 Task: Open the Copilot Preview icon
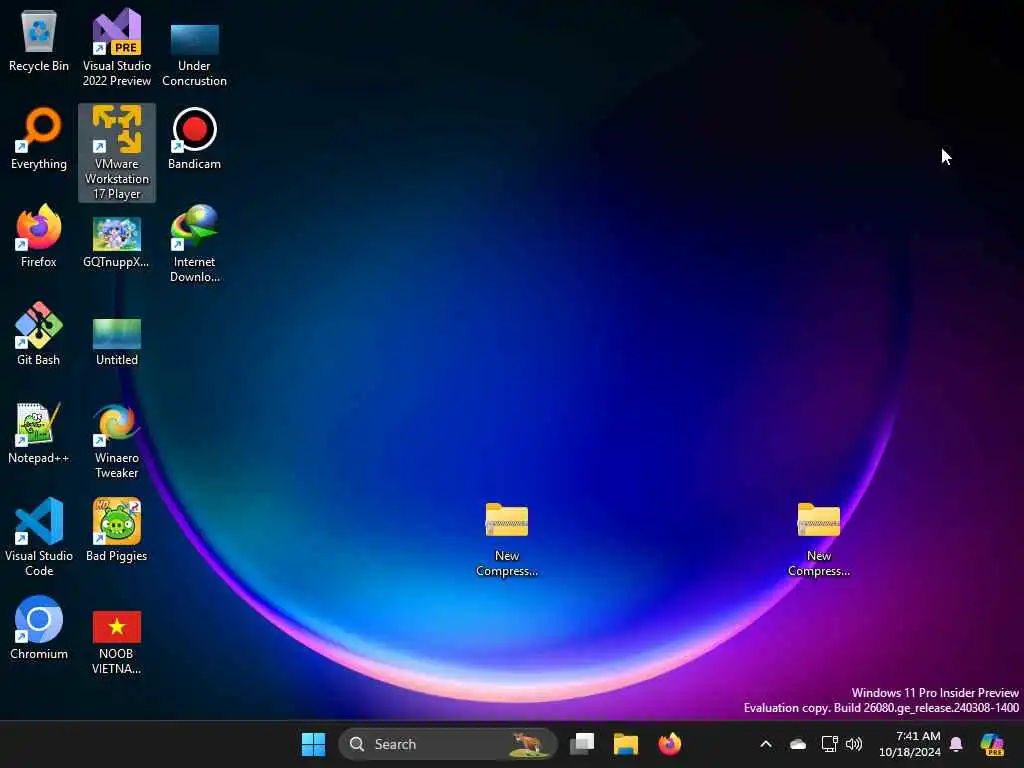click(992, 744)
